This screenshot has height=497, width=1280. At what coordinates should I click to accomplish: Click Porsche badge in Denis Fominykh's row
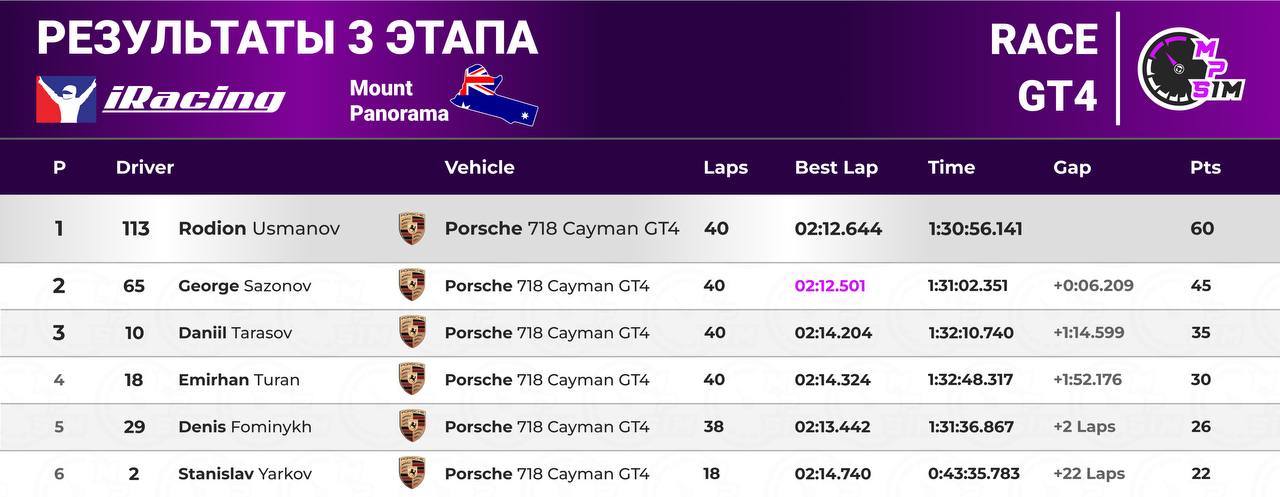point(411,426)
